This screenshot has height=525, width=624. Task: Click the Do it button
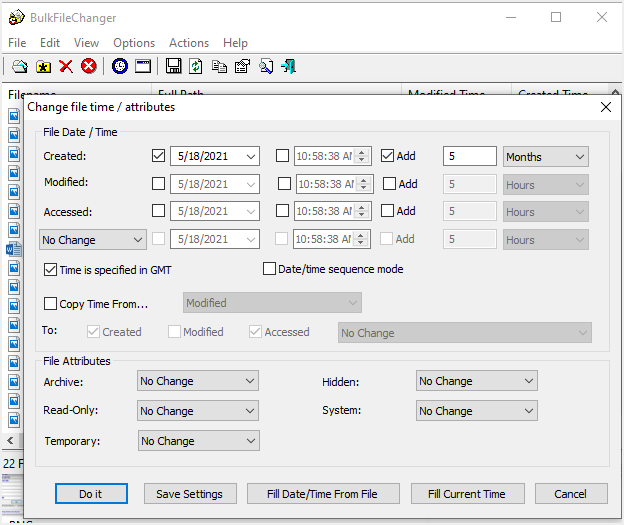click(x=91, y=494)
